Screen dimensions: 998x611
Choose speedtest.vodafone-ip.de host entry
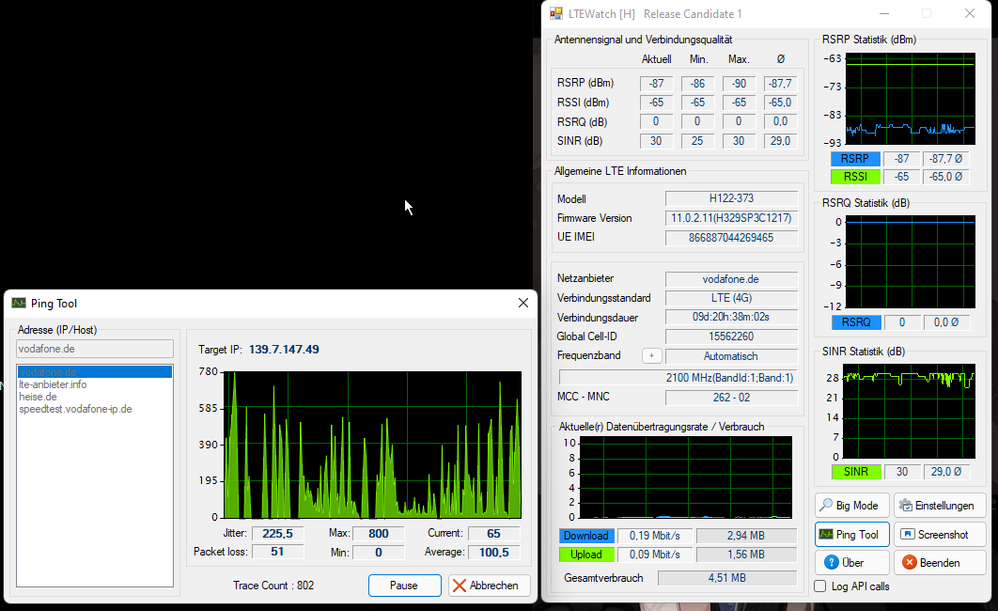click(x=75, y=409)
